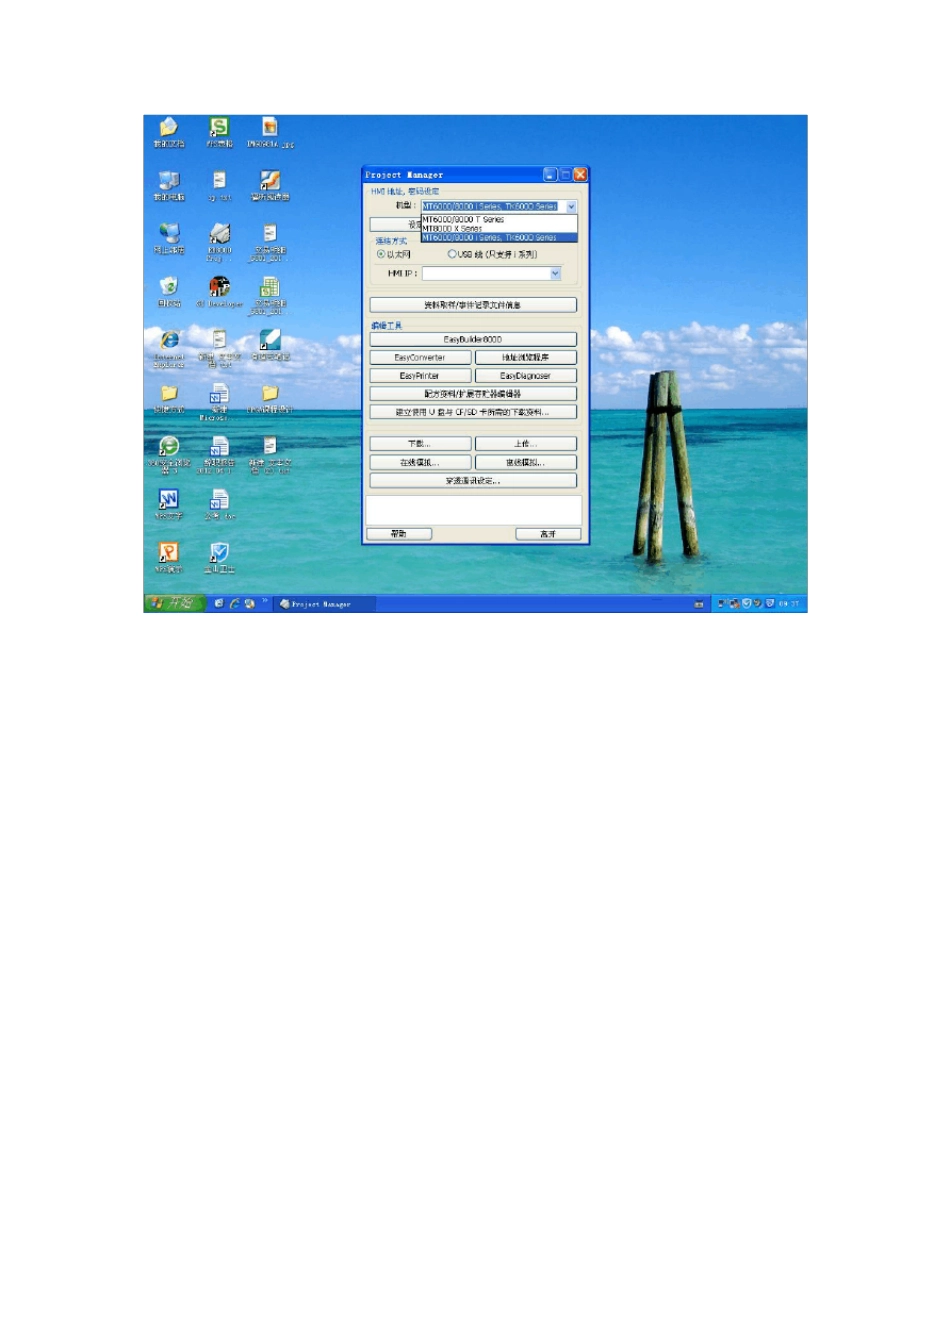Select the USB cable radio button
This screenshot has width=950, height=1344.
click(452, 255)
